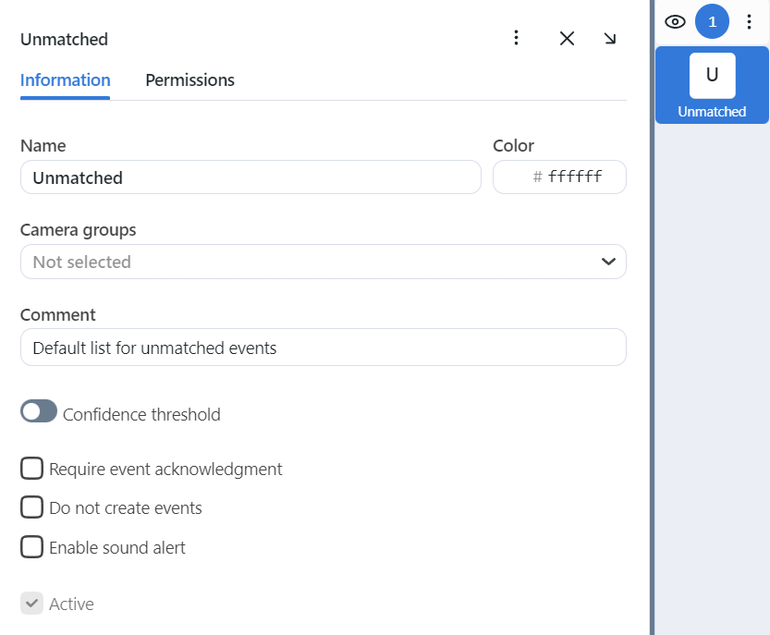Viewport: 770px width, 635px height.
Task: Switch to the Permissions tab
Action: coord(190,80)
